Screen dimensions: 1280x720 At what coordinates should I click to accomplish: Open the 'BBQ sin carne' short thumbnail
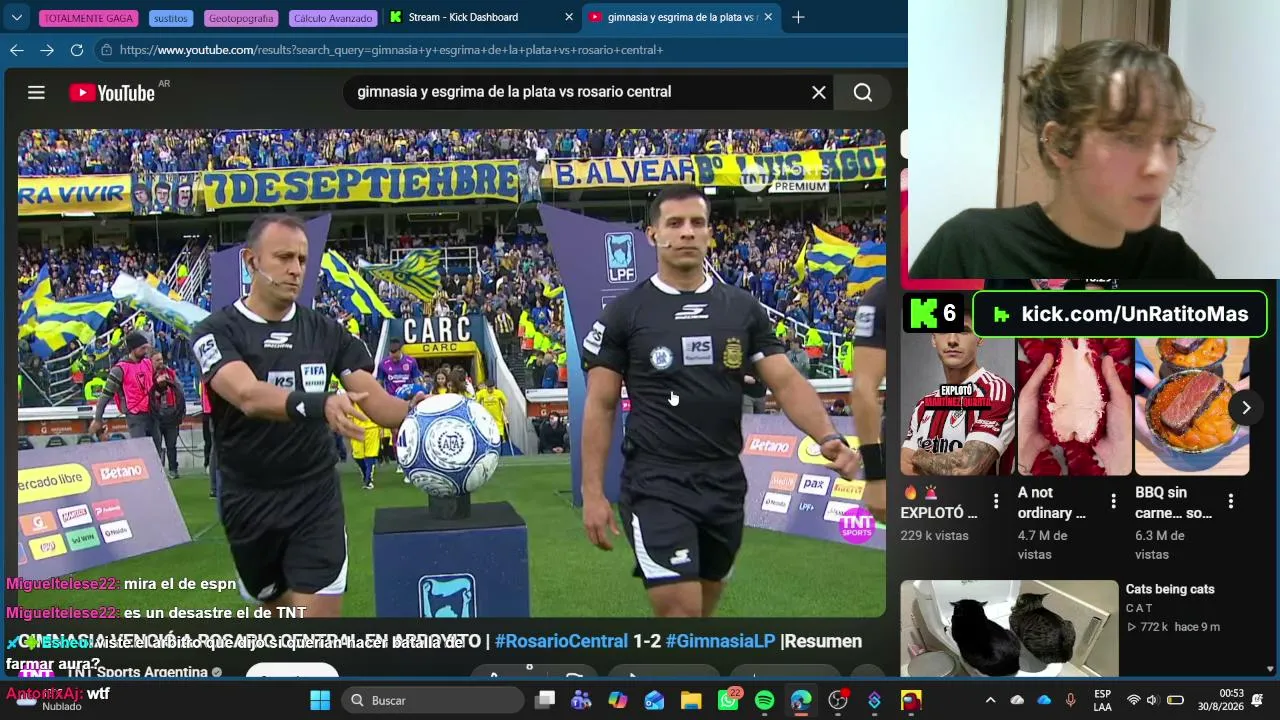coord(1192,407)
